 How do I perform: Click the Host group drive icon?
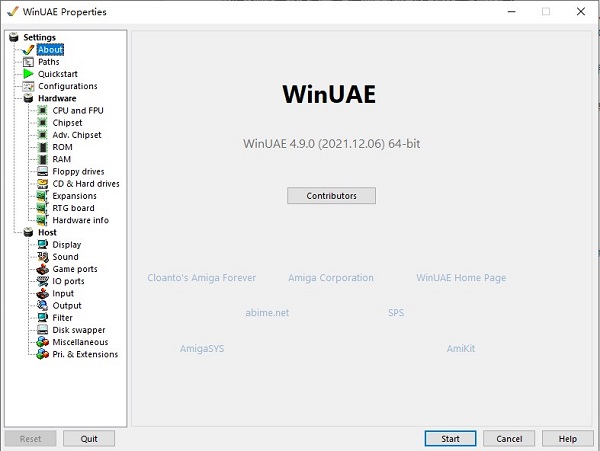pos(28,232)
